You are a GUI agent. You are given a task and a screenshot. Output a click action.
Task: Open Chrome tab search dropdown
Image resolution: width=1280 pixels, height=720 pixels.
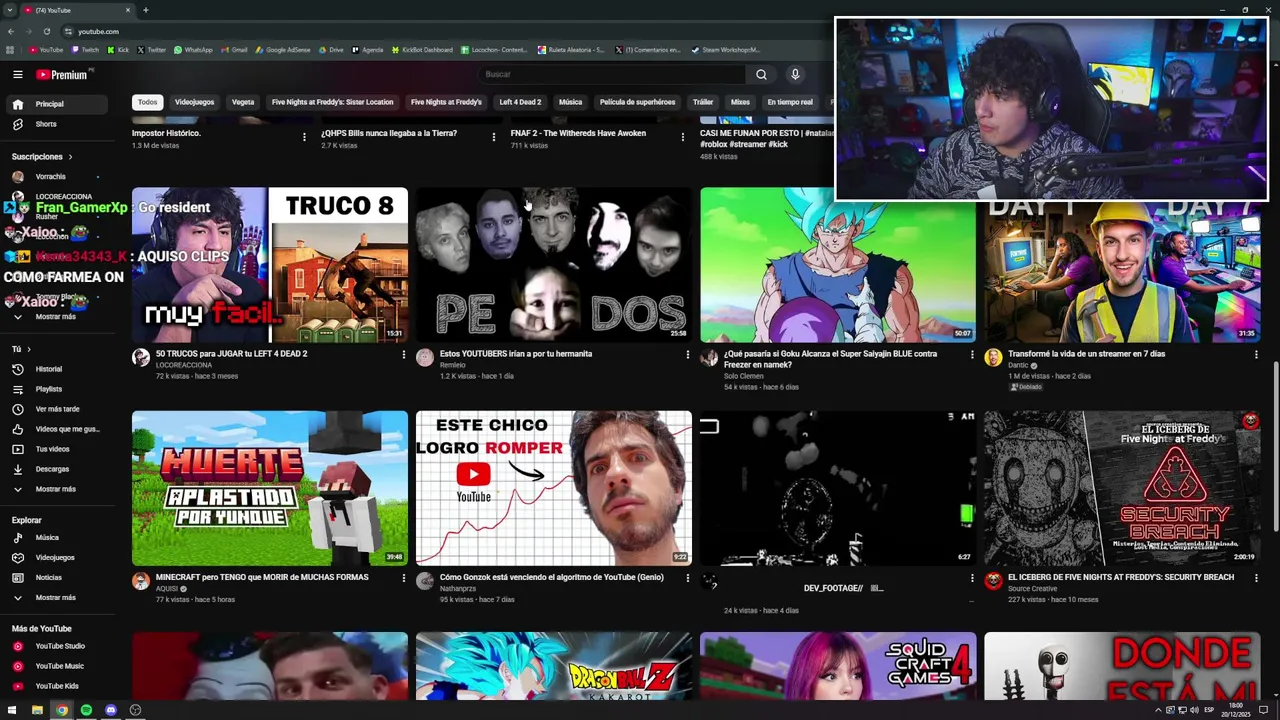[10, 10]
